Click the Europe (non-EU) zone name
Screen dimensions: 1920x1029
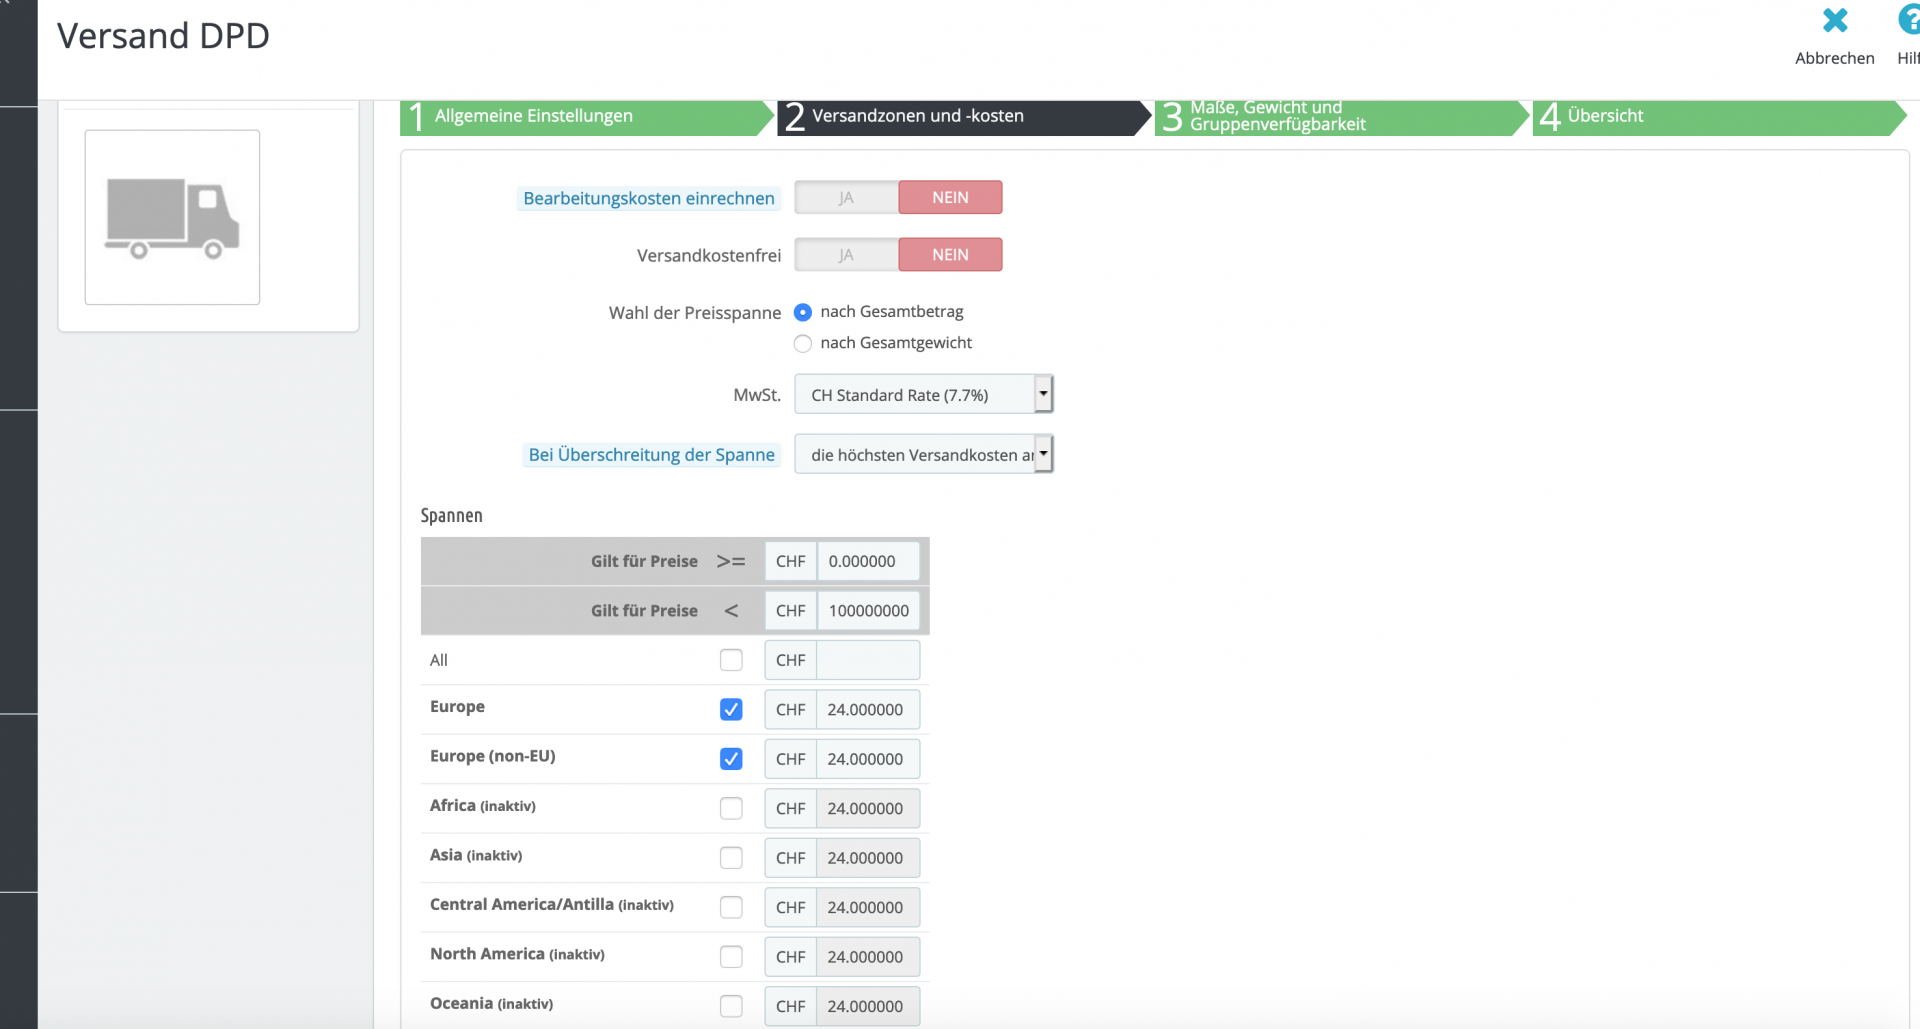tap(493, 756)
